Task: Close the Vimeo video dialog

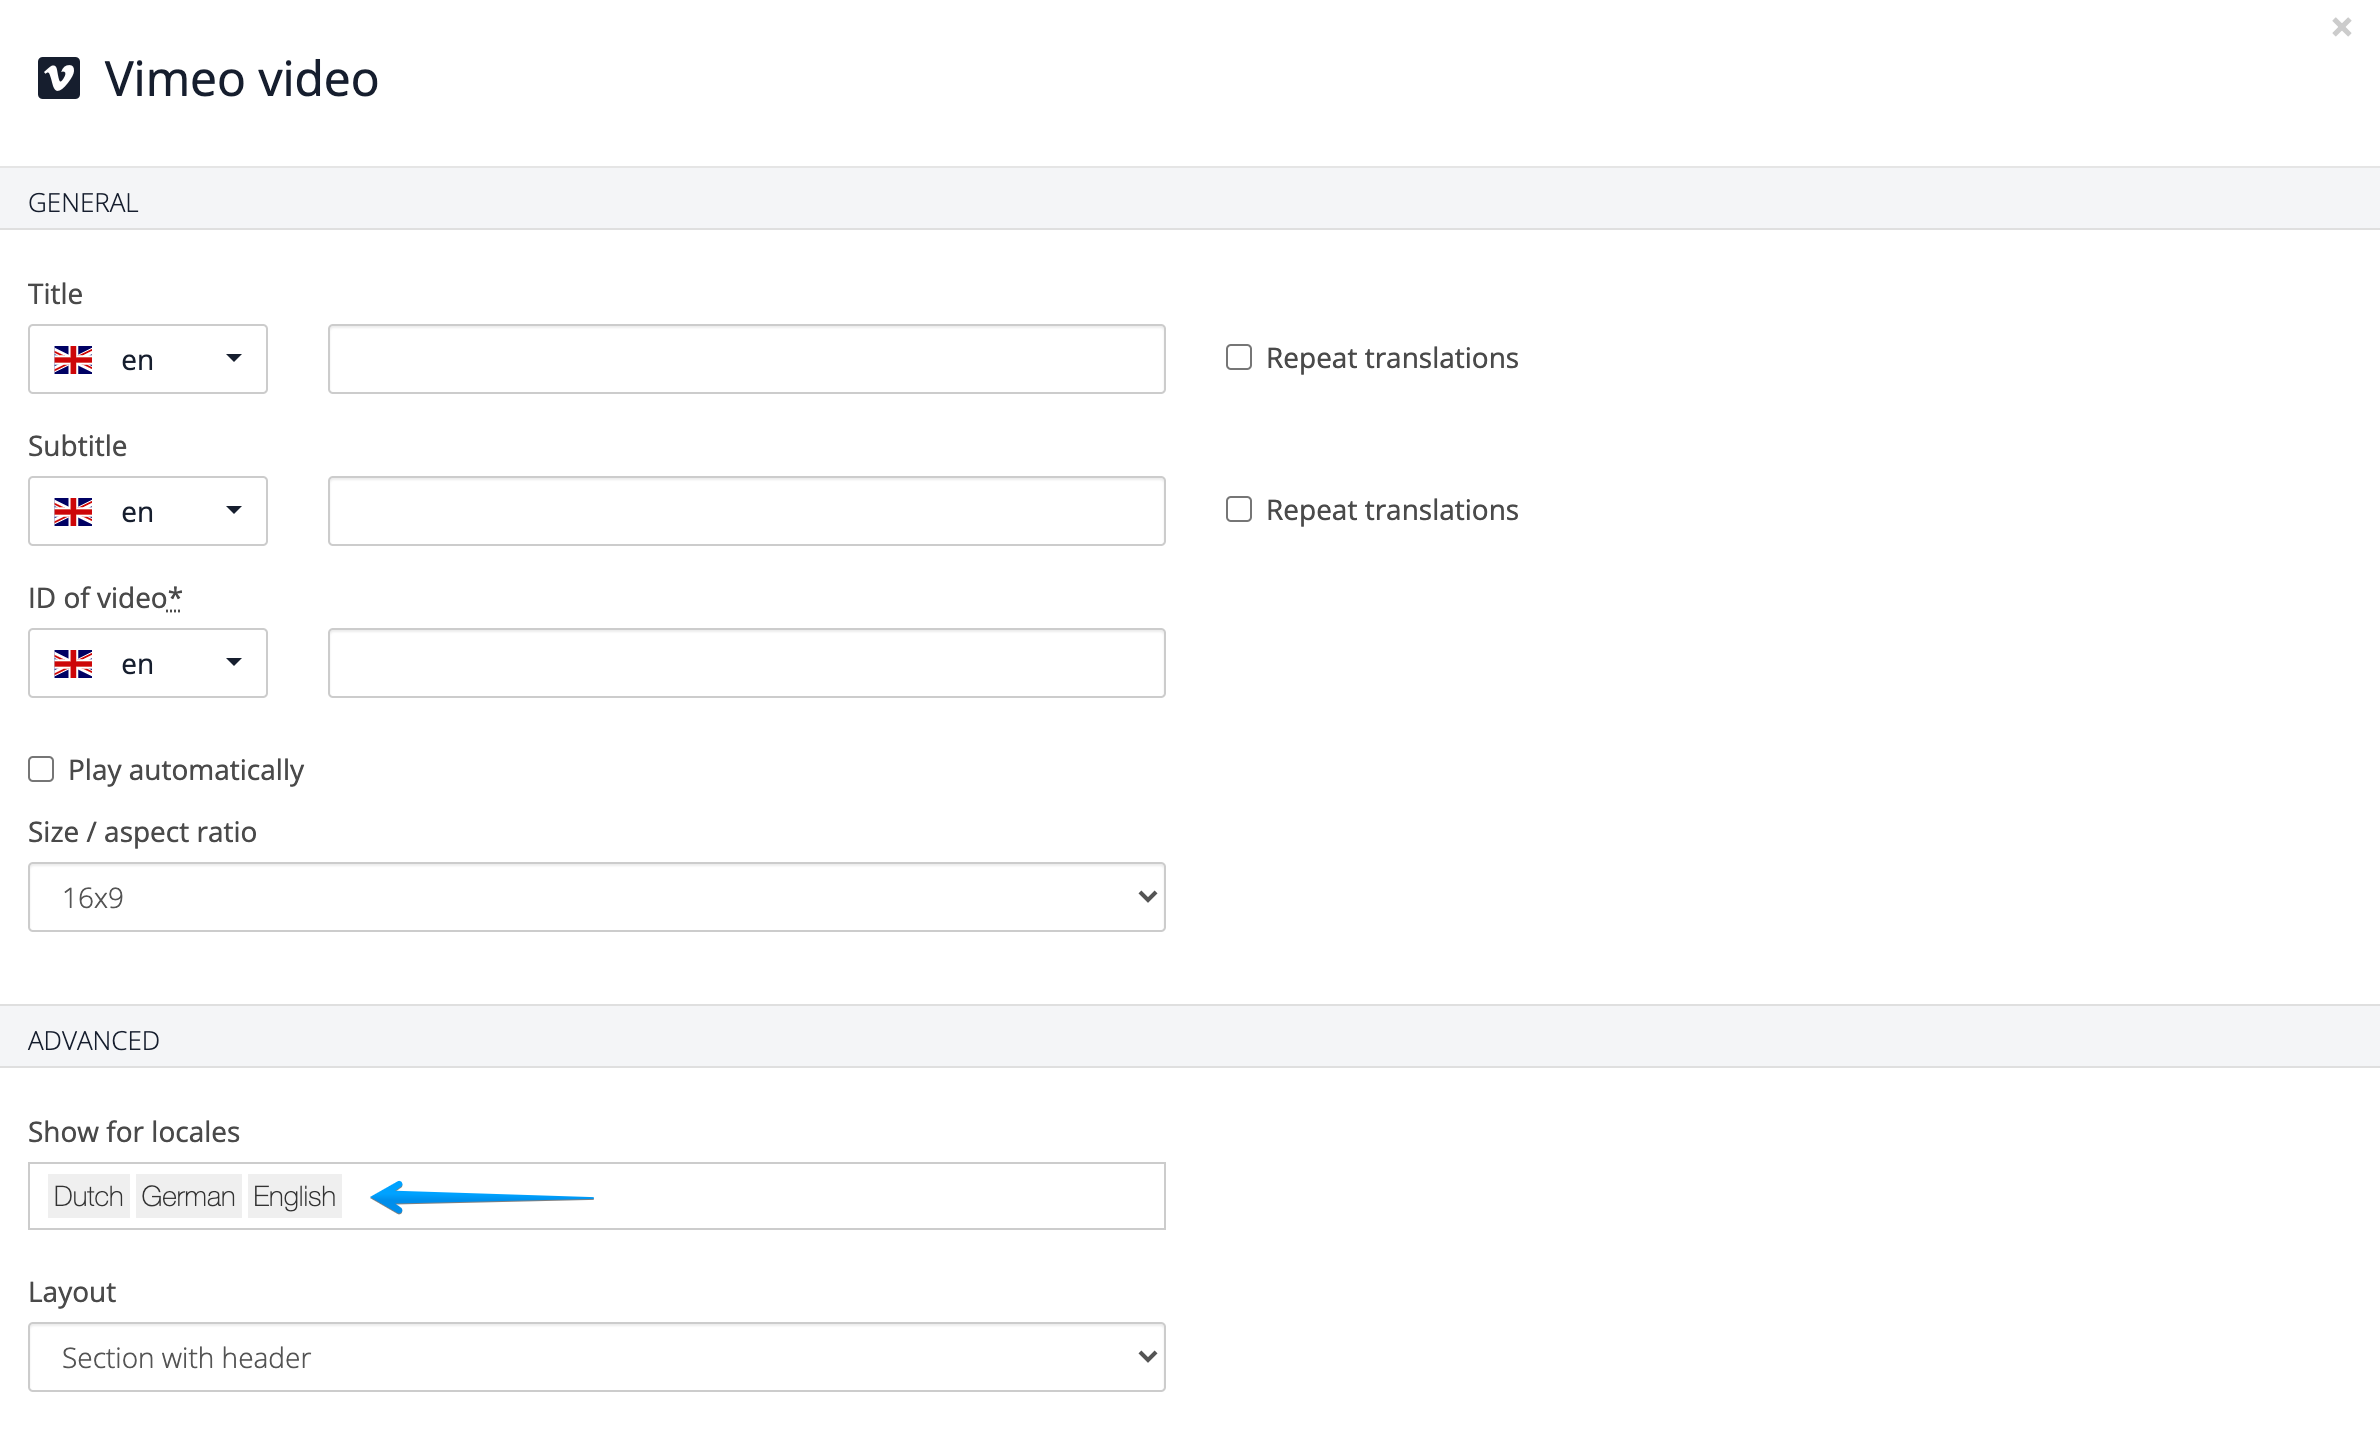Action: coord(2341,28)
